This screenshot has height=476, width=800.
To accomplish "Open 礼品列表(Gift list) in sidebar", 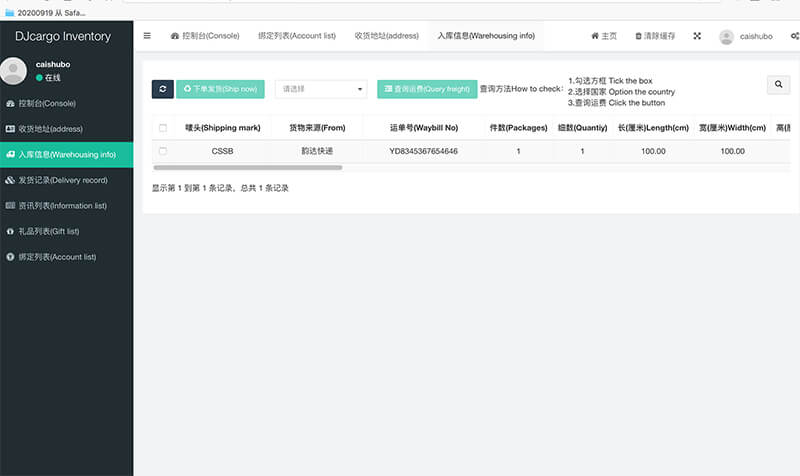I will 66,231.
